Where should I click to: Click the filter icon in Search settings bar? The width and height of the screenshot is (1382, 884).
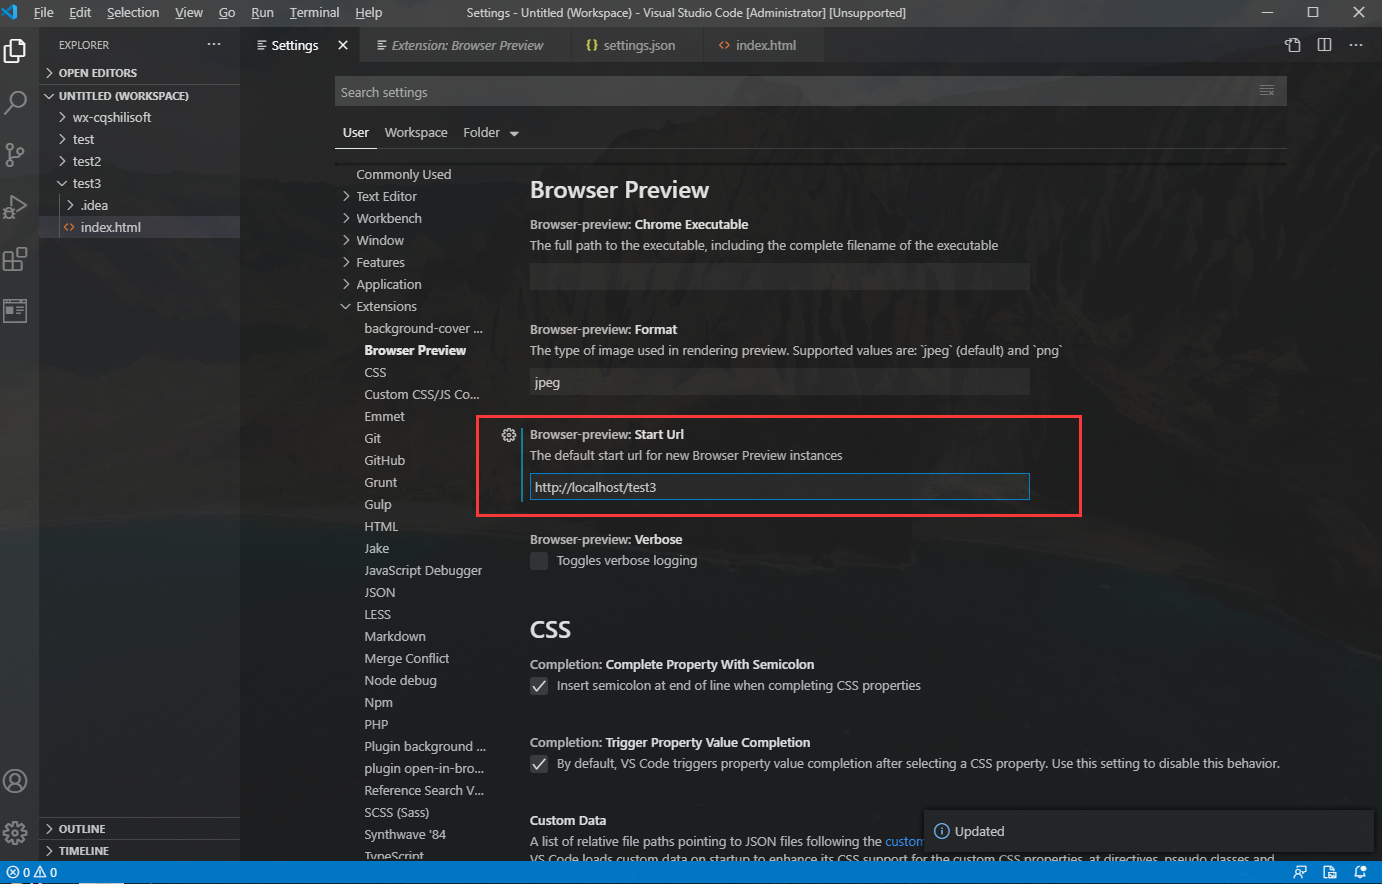pos(1267,91)
